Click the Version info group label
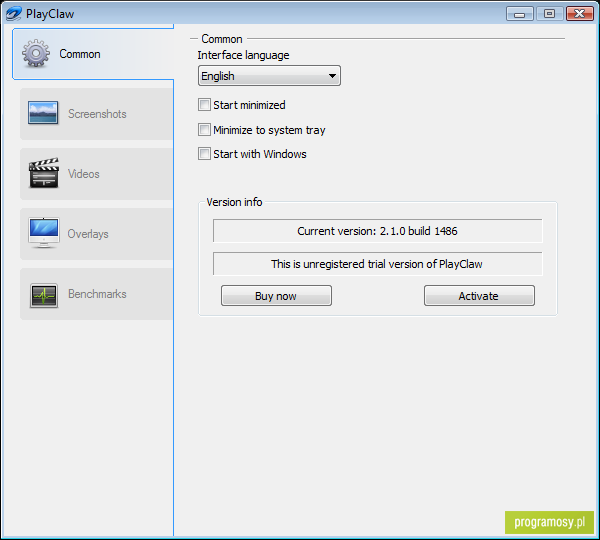Screen dimensions: 600x540 click(x=234, y=202)
